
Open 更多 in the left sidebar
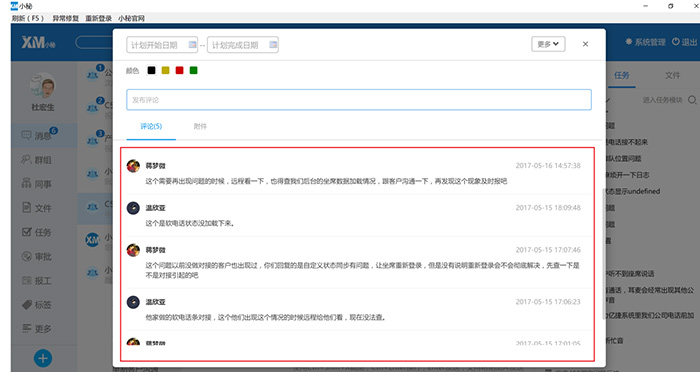pyautogui.click(x=37, y=329)
